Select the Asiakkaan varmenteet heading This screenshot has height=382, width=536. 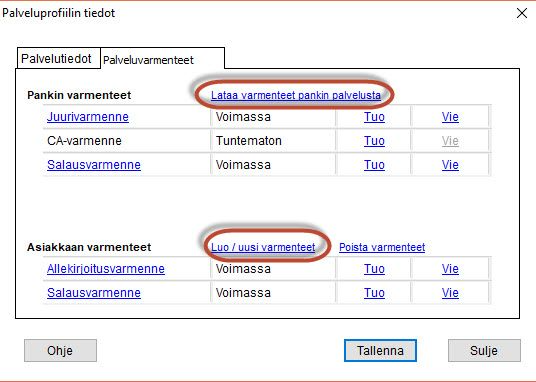(x=89, y=247)
